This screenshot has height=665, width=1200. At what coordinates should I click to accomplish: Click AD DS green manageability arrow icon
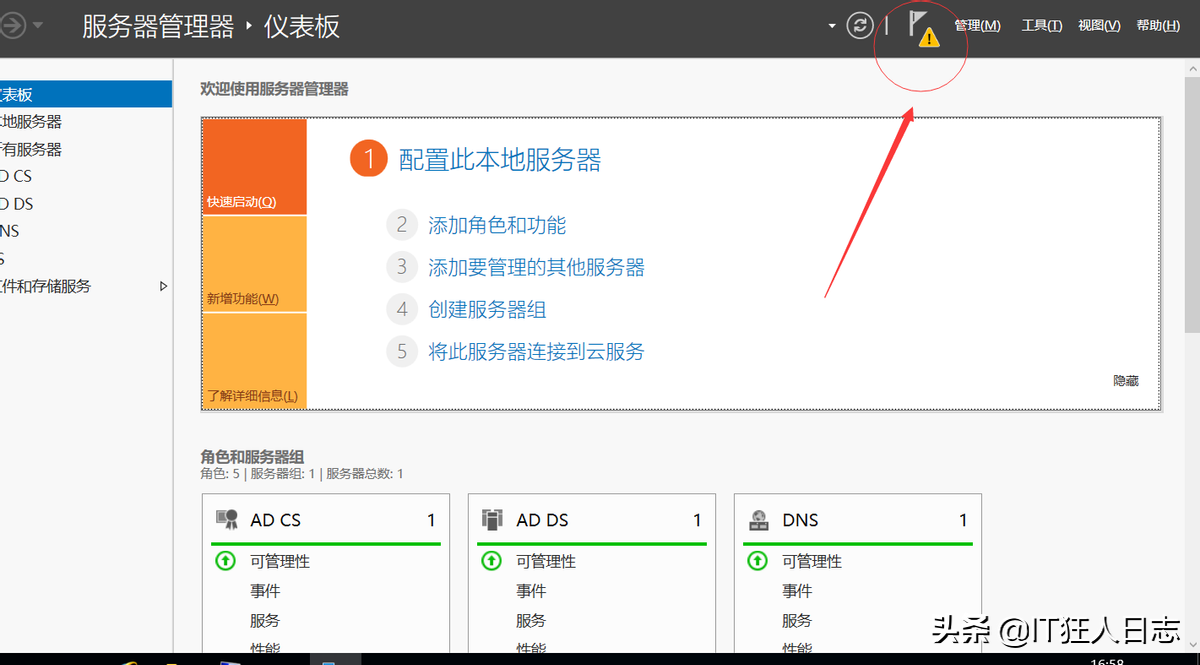click(x=491, y=561)
